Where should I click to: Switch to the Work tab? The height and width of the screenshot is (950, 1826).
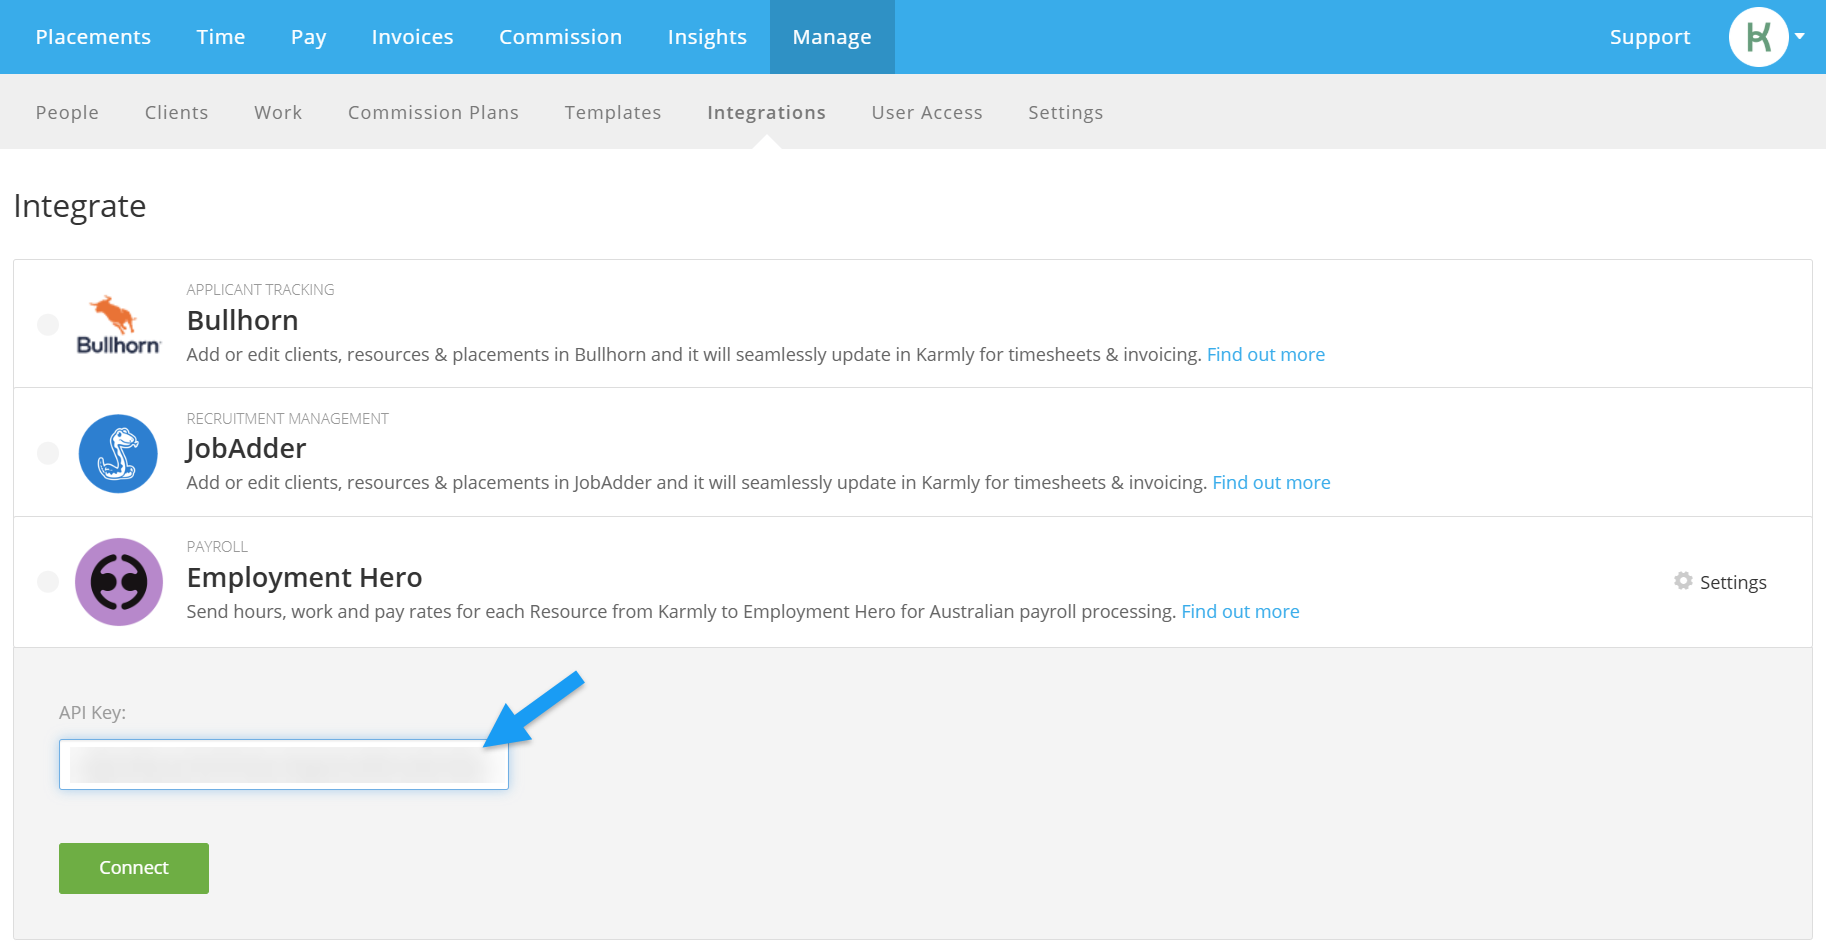[x=278, y=112]
